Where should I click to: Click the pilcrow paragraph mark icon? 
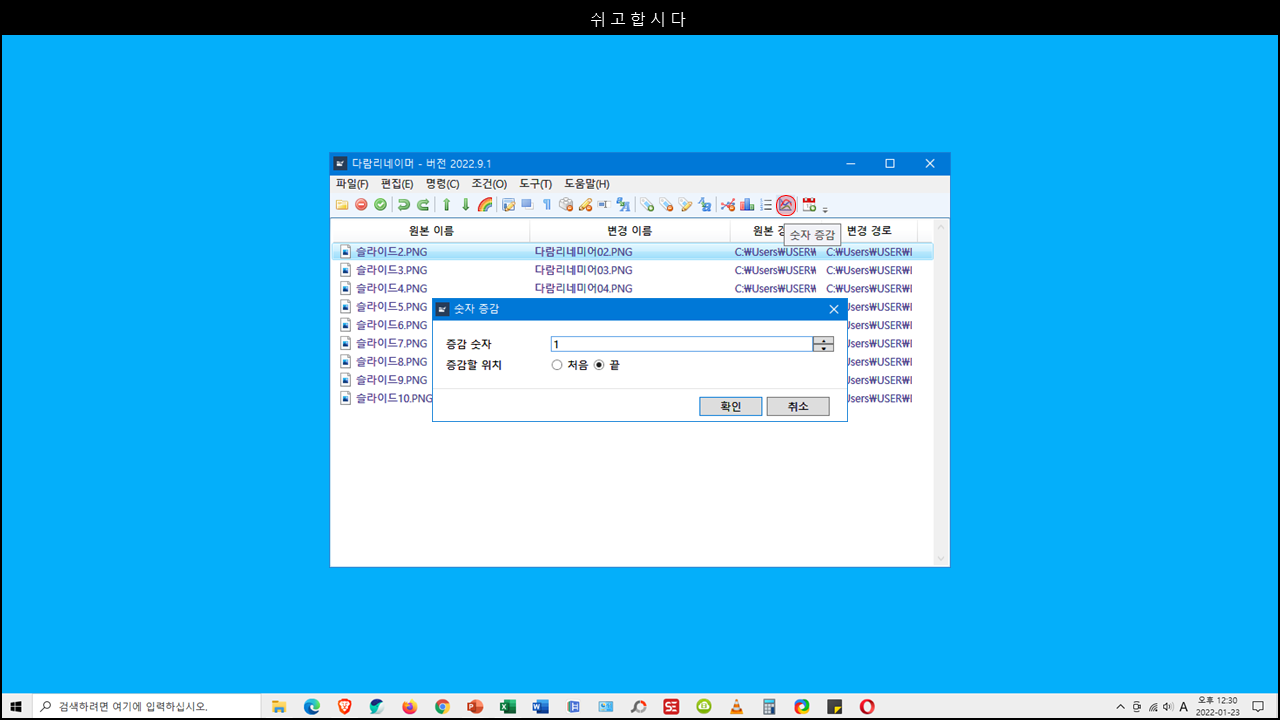(547, 205)
